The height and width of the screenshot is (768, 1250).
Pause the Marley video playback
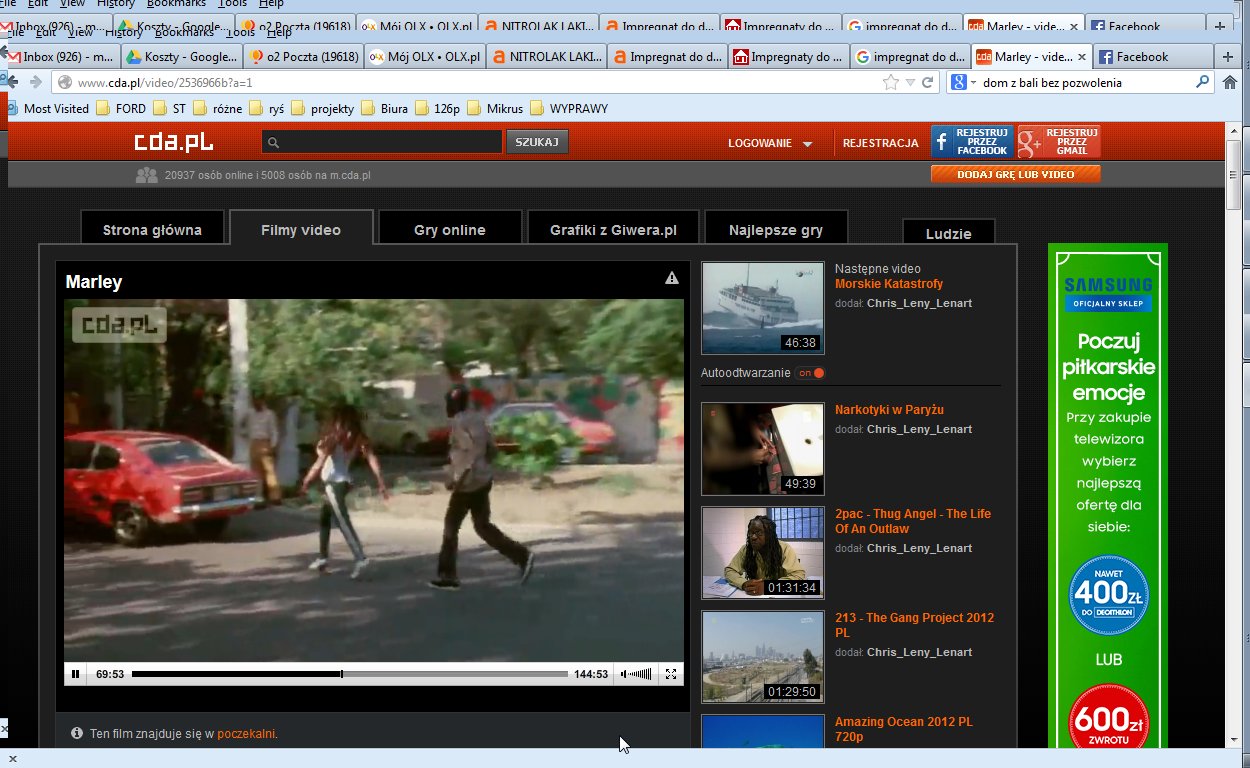click(x=75, y=674)
